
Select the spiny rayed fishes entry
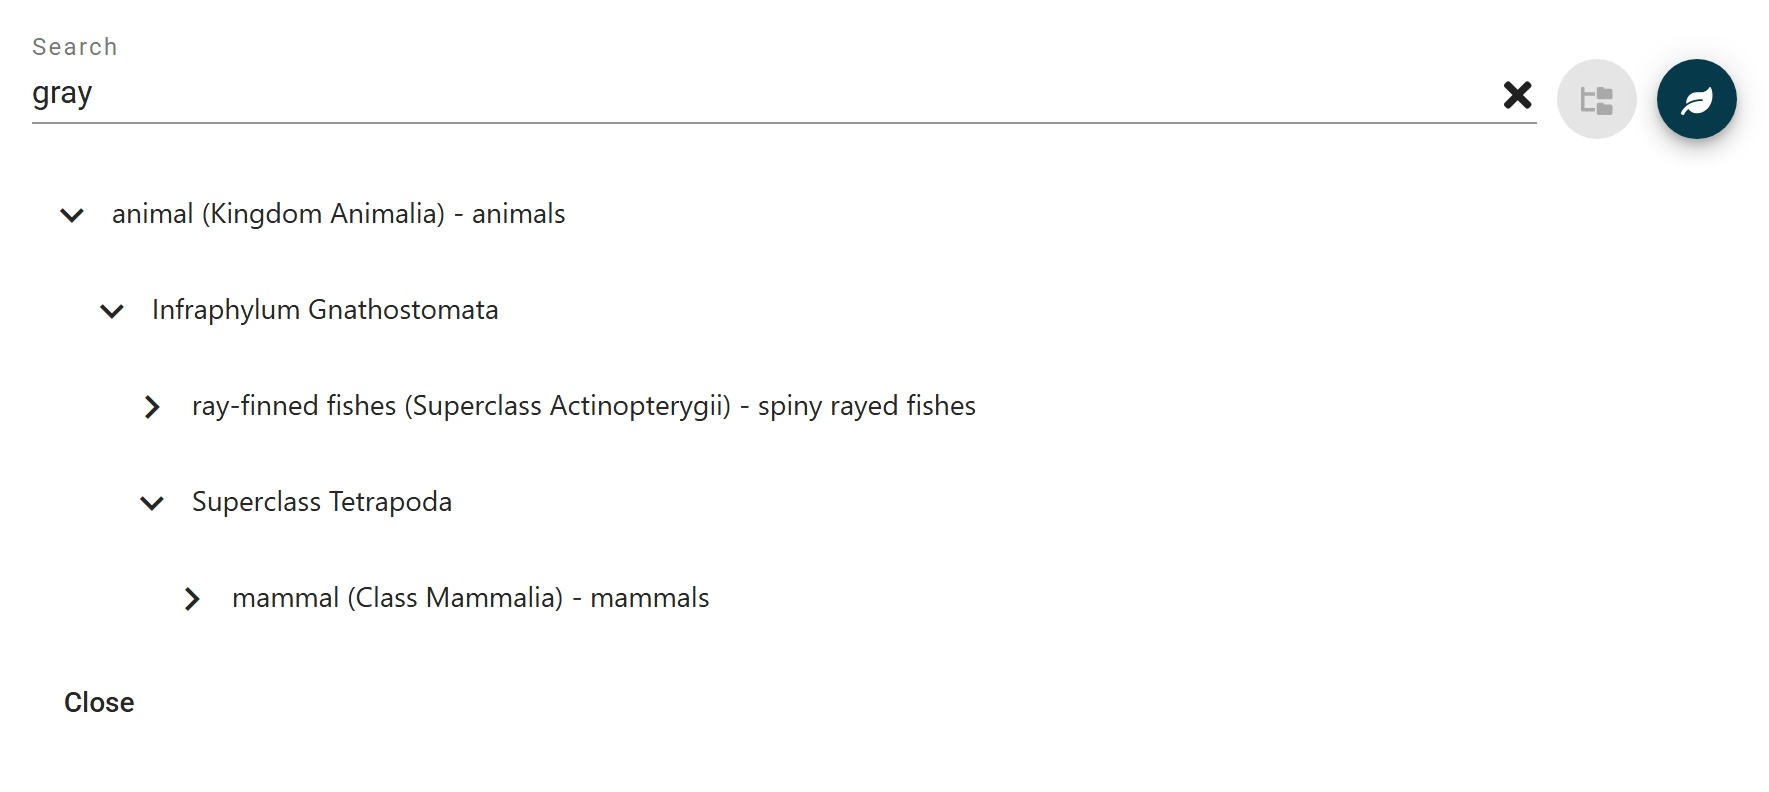click(585, 406)
